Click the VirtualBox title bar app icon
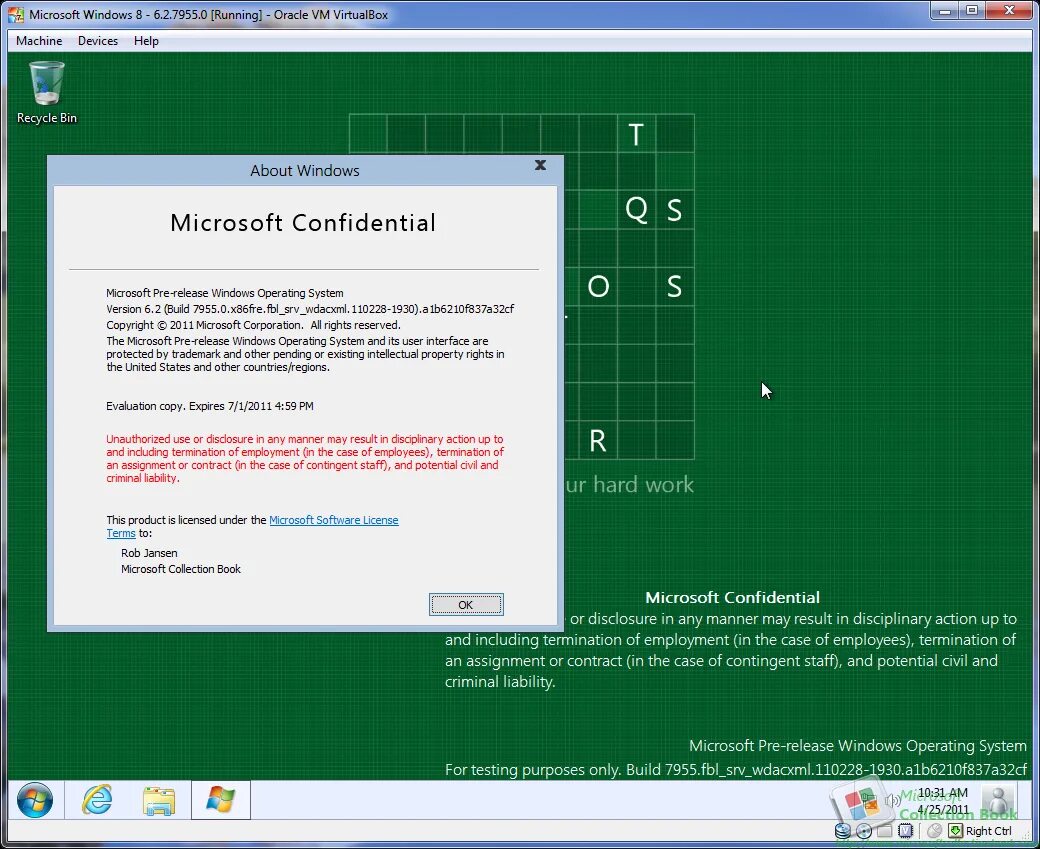Viewport: 1040px width, 849px height. point(15,14)
